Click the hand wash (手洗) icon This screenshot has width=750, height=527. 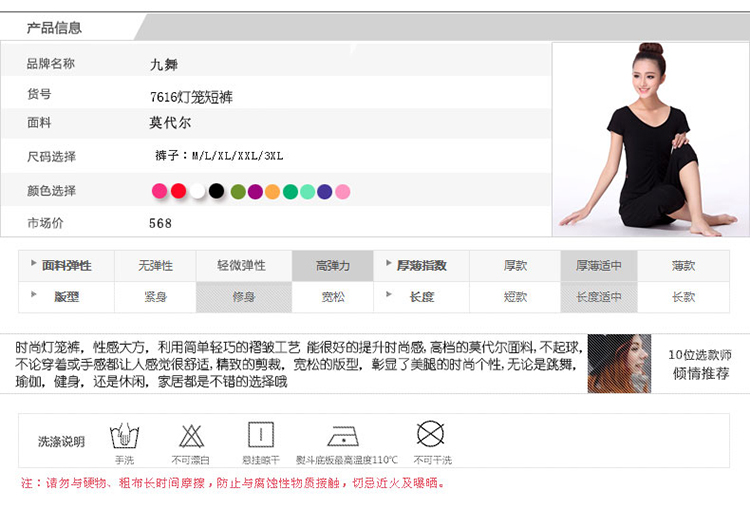(x=124, y=436)
